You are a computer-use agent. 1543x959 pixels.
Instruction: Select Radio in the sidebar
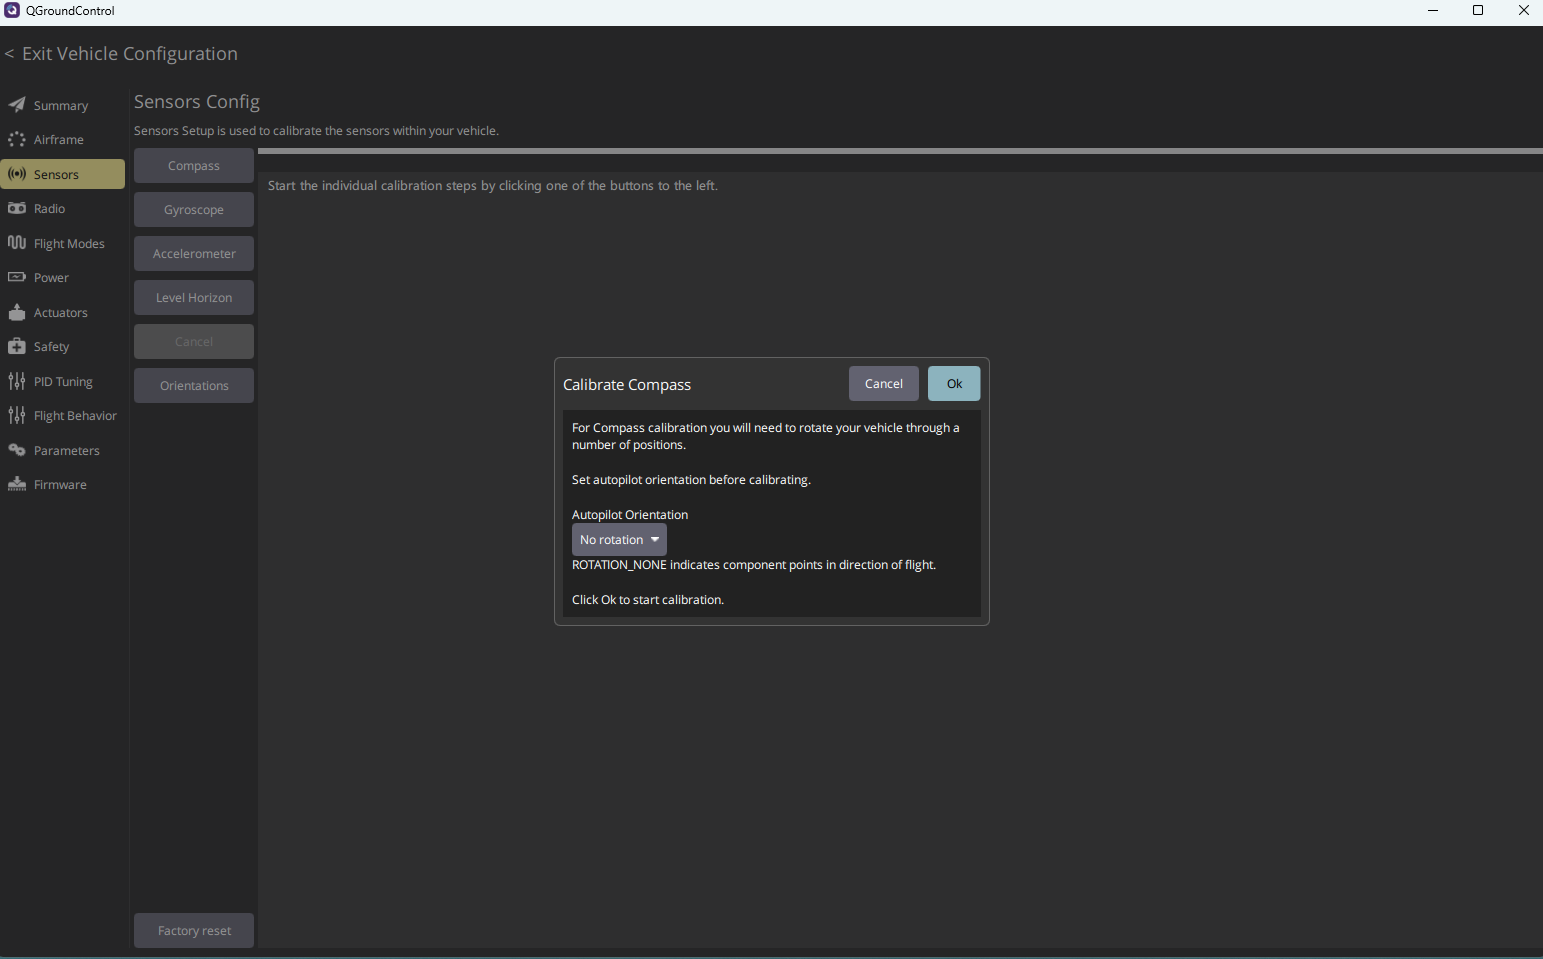tap(63, 209)
